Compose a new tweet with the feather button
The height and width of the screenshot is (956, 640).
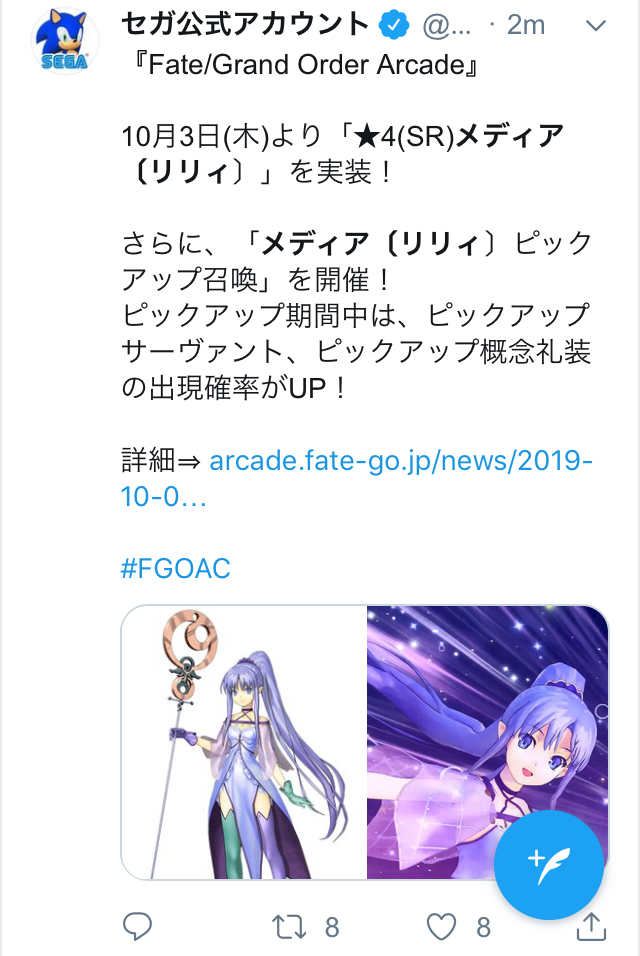[549, 865]
